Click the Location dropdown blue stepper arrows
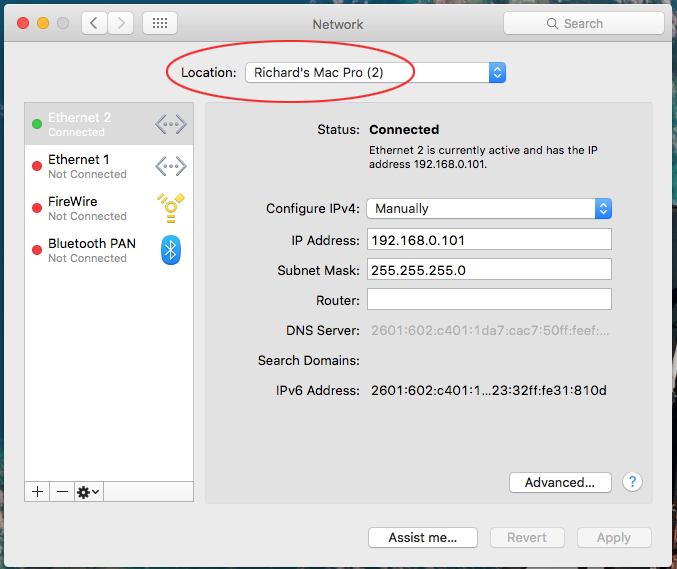 click(x=497, y=73)
